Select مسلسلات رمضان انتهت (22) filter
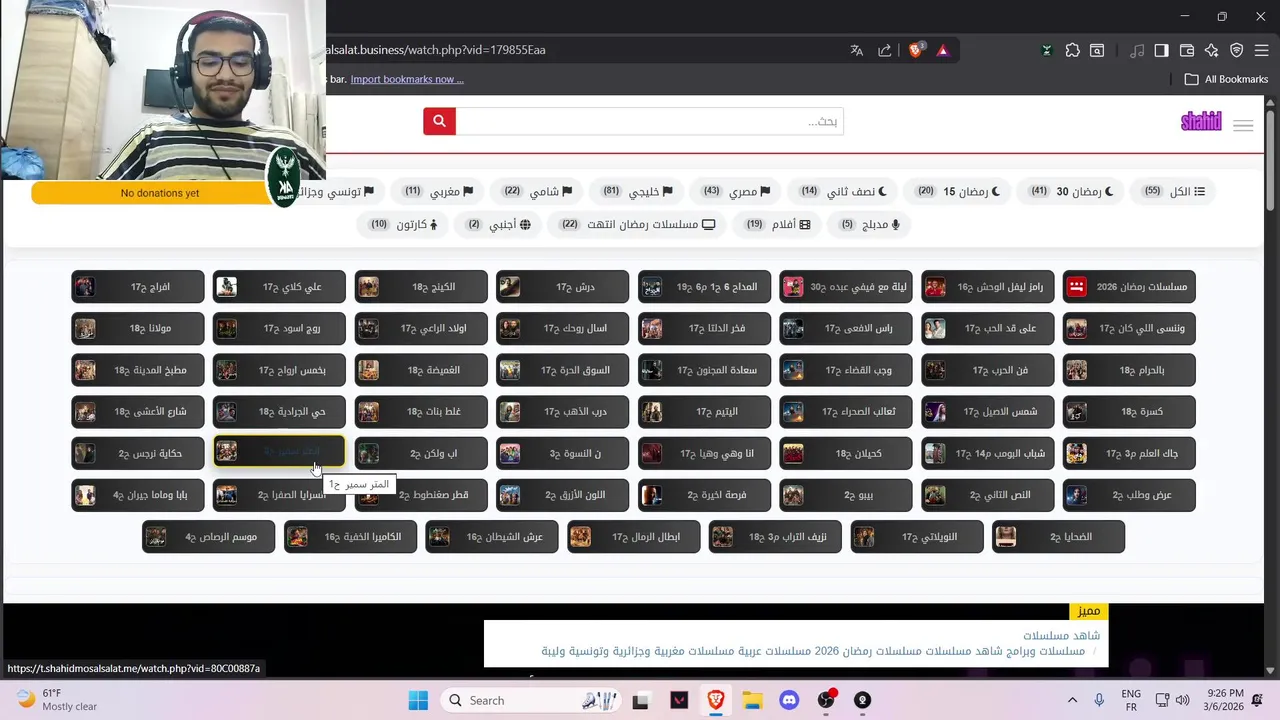Viewport: 1280px width, 720px height. pyautogui.click(x=637, y=224)
